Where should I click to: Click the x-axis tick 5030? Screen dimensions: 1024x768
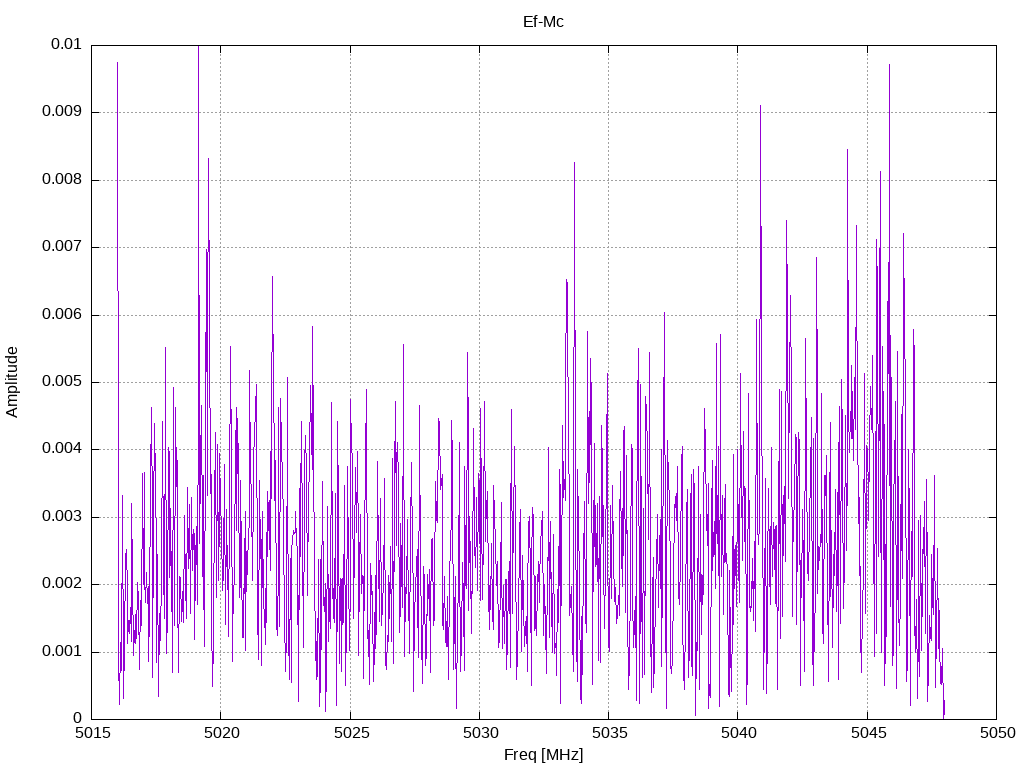(x=481, y=733)
